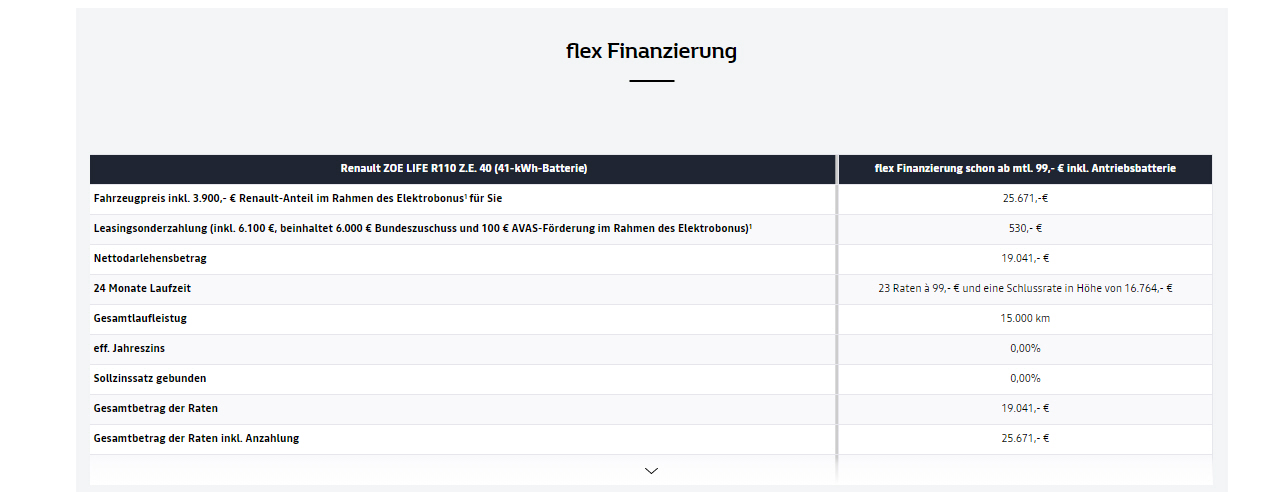1281x492 pixels.
Task: Select the Gesamtlaufleistung row label
Action: (140, 319)
